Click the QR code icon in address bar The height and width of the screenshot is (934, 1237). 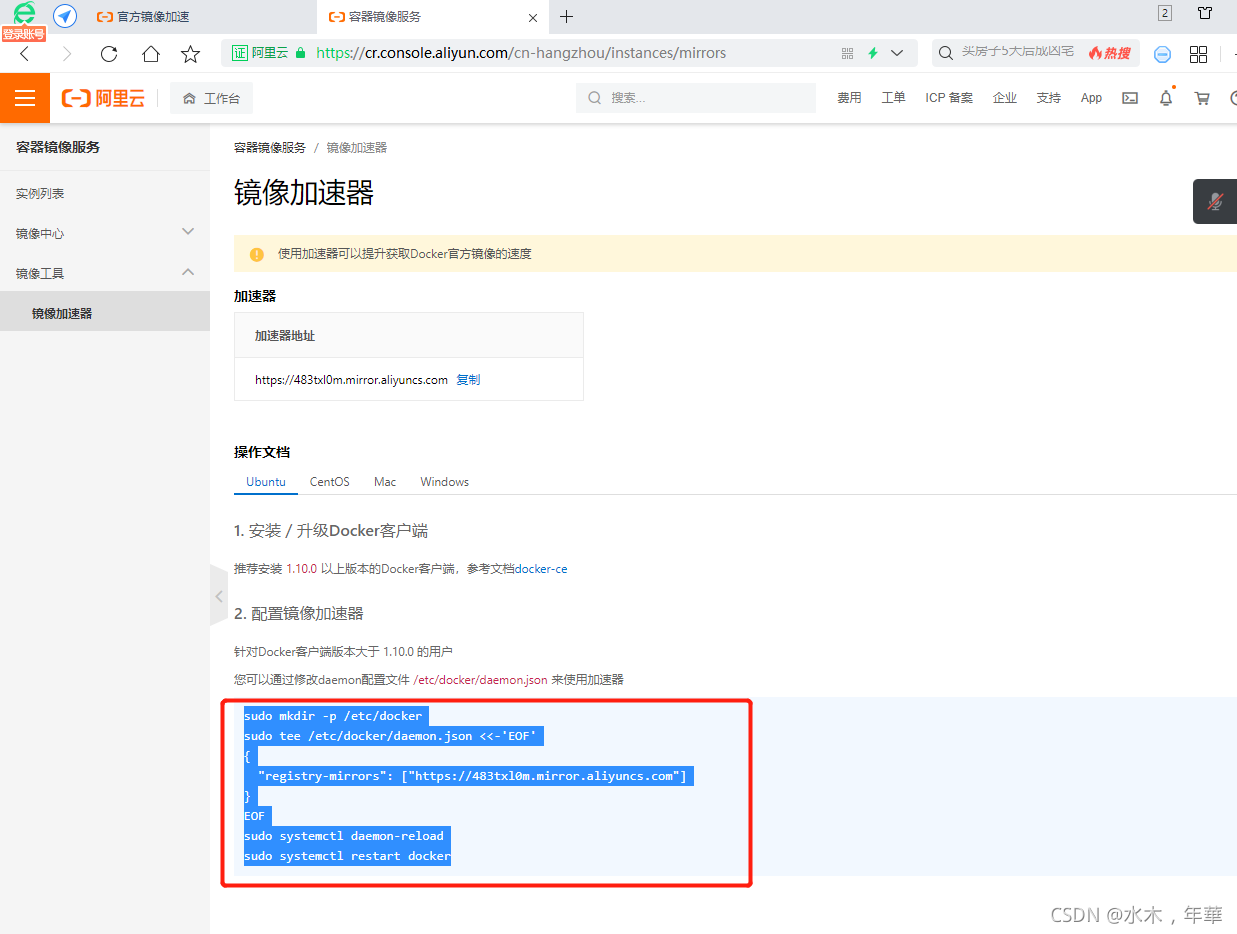pyautogui.click(x=847, y=53)
